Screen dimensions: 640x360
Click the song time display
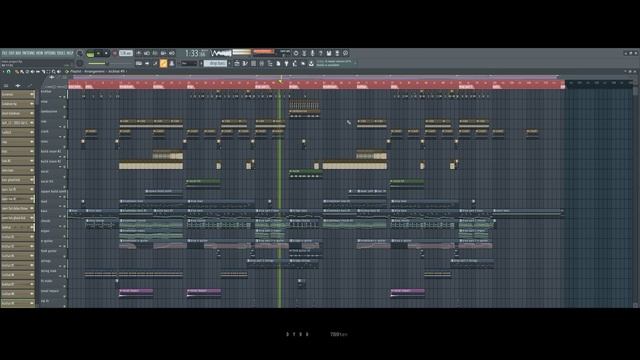(x=196, y=53)
